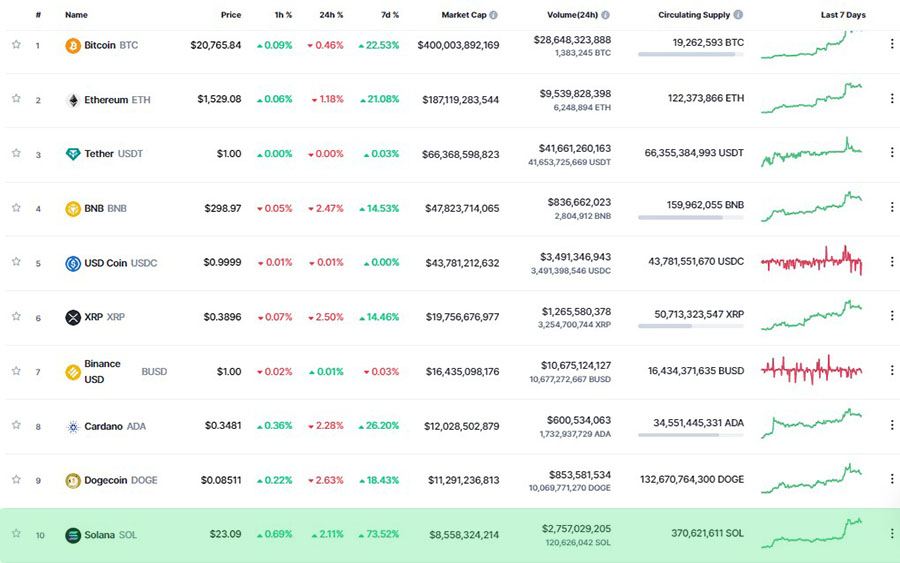
Task: Click Solana 7d change 73.52%
Action: pyautogui.click(x=379, y=534)
